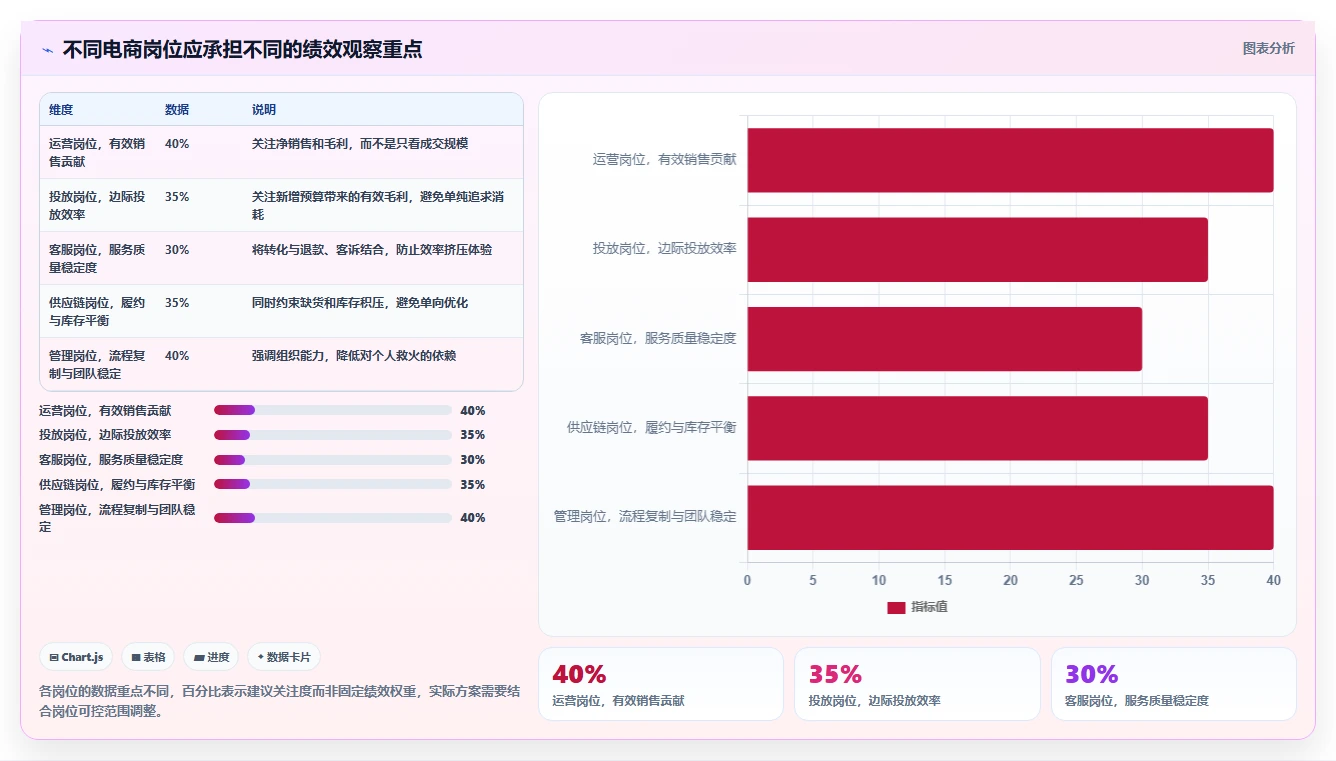Click table cell 运营岗位，有效销售贡献
The image size is (1336, 761).
[97, 152]
